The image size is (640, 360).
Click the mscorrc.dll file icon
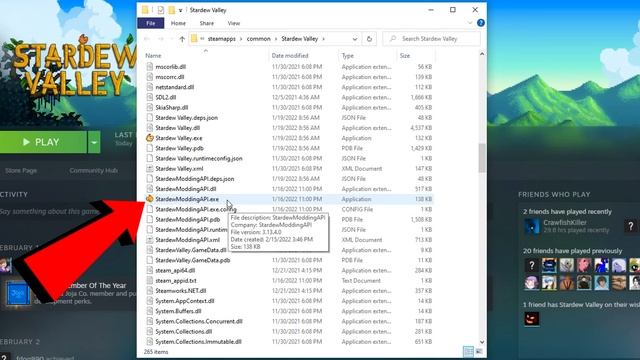150,77
